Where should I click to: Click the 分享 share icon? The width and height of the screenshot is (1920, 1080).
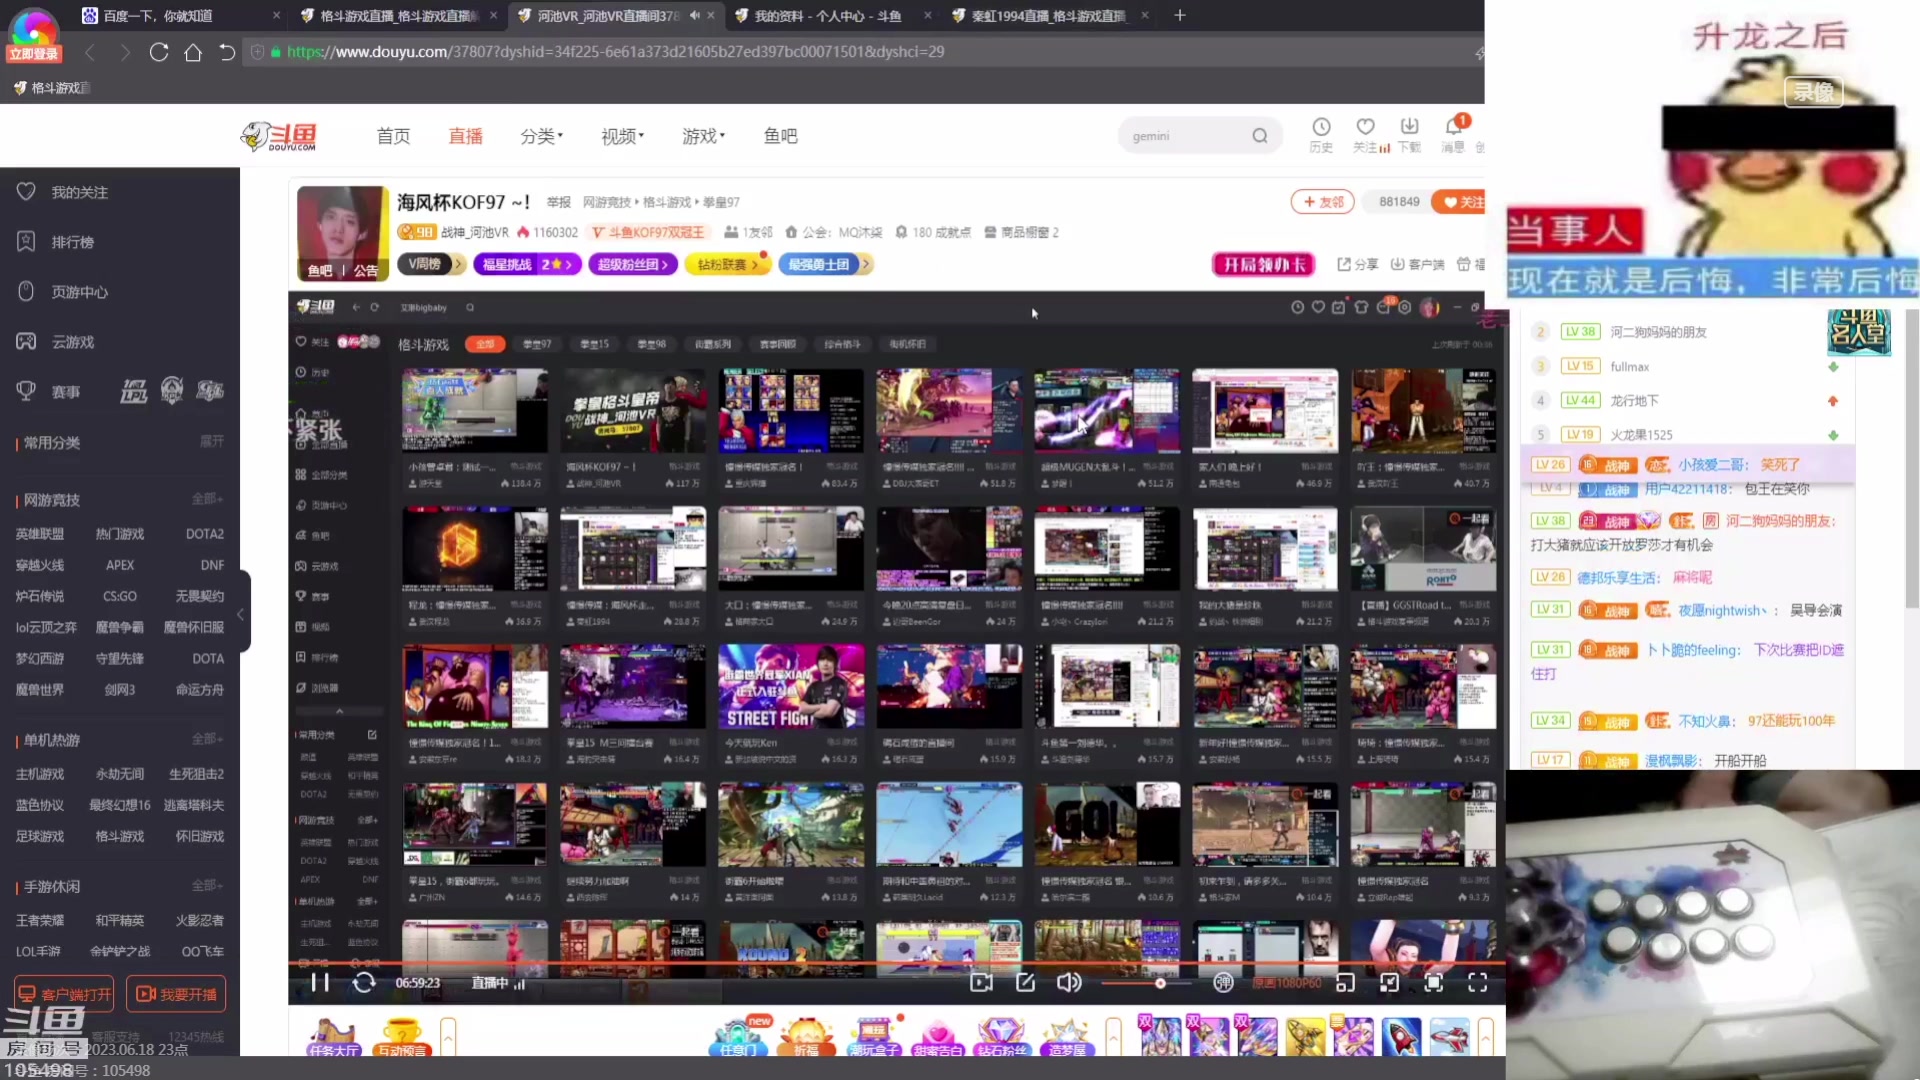[x=1358, y=264]
